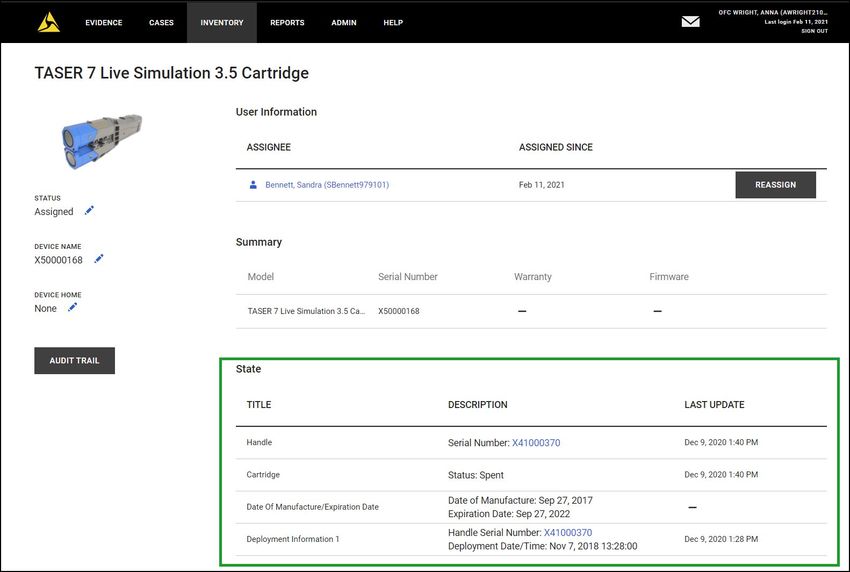This screenshot has height=572, width=850.
Task: Click the LAST UPDATE column header
Action: [714, 404]
